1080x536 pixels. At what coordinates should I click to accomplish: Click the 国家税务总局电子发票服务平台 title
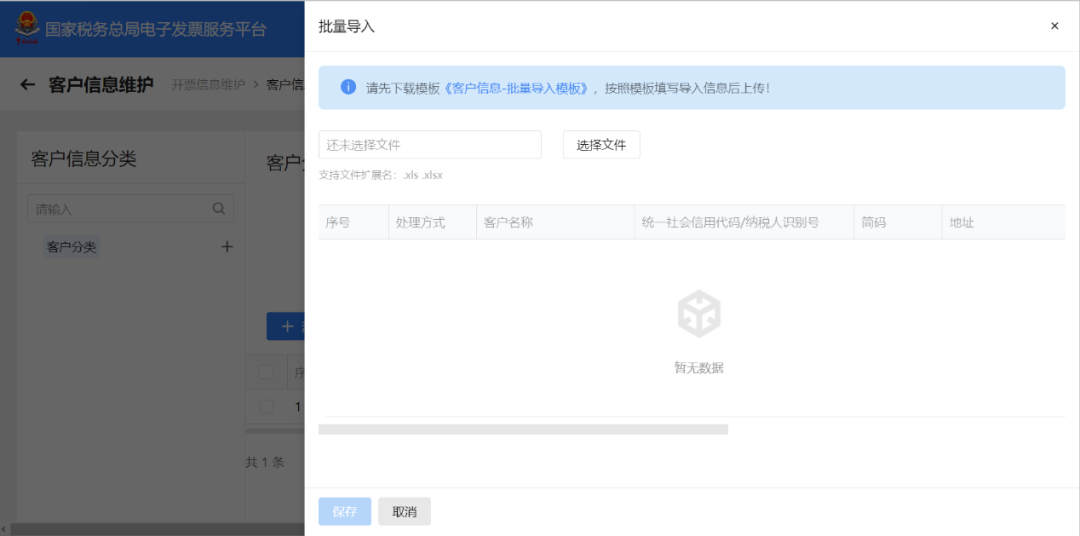[156, 29]
